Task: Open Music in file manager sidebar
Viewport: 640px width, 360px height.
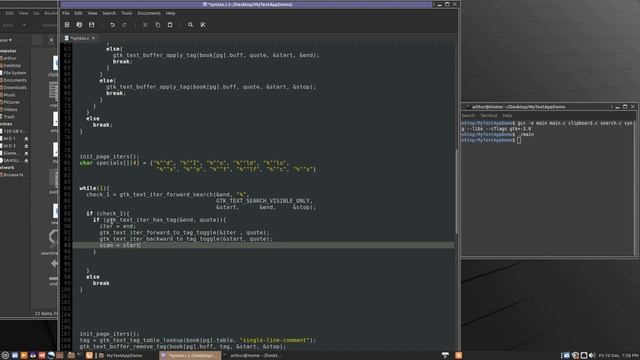Action: coord(9,95)
